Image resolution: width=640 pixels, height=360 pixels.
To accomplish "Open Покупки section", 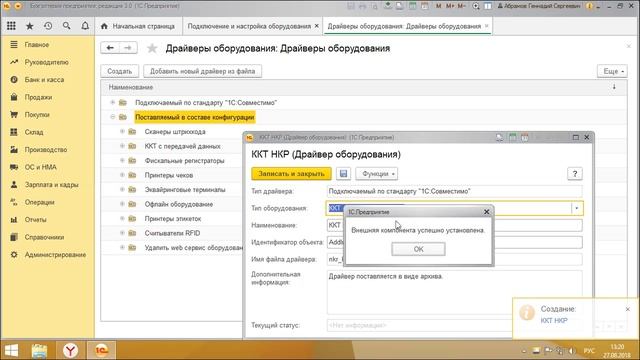I will (37, 115).
